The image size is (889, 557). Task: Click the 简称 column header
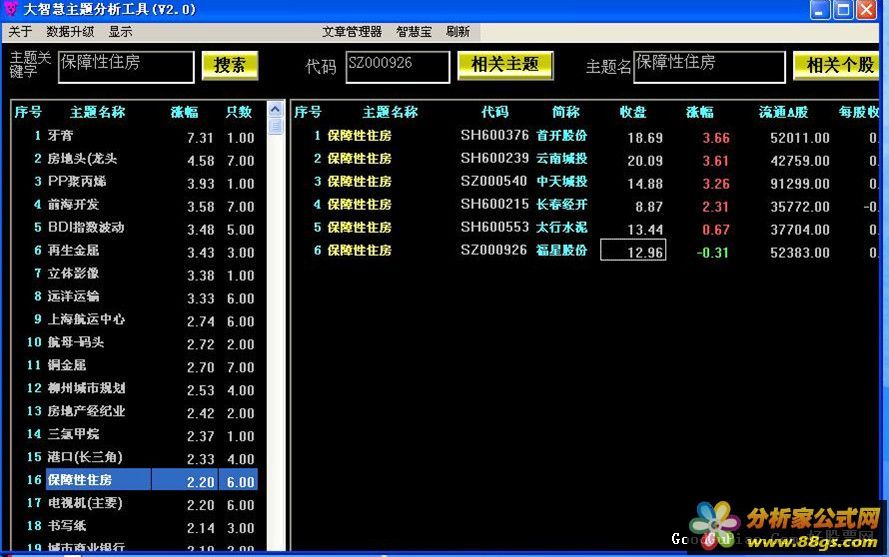(x=566, y=112)
